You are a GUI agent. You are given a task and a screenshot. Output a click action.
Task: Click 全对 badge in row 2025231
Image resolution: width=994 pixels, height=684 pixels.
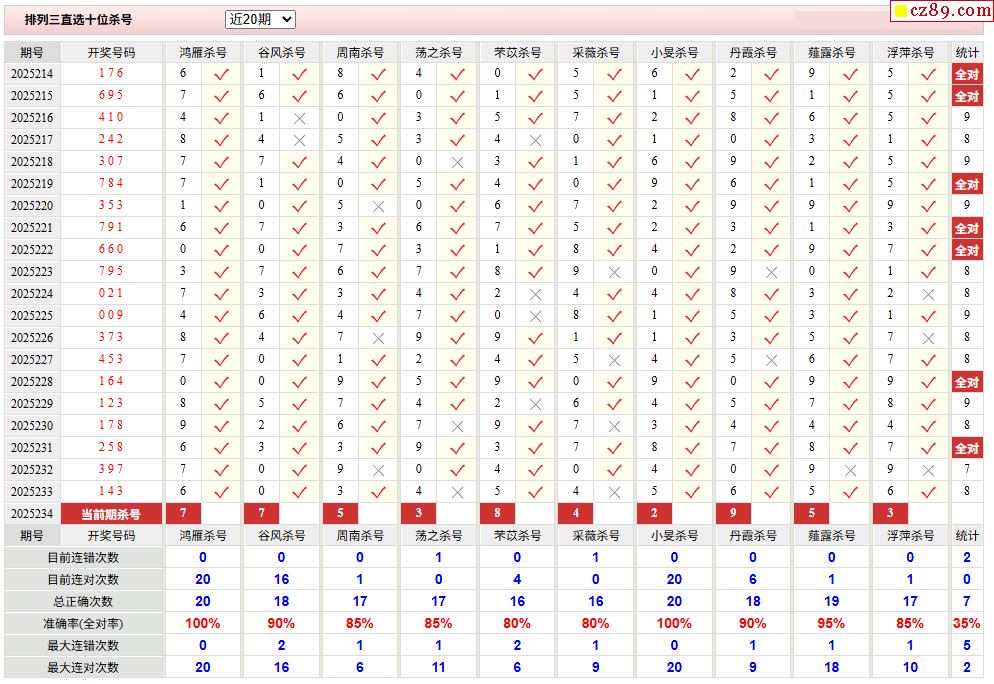[967, 448]
